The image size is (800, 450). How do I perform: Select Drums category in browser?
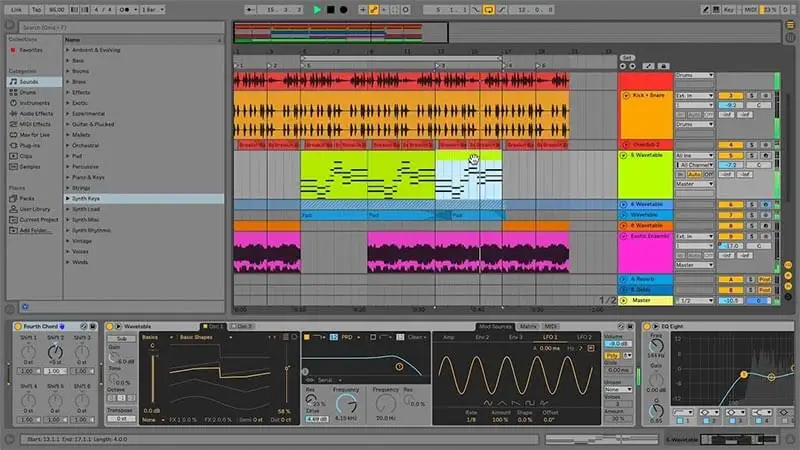pos(33,91)
